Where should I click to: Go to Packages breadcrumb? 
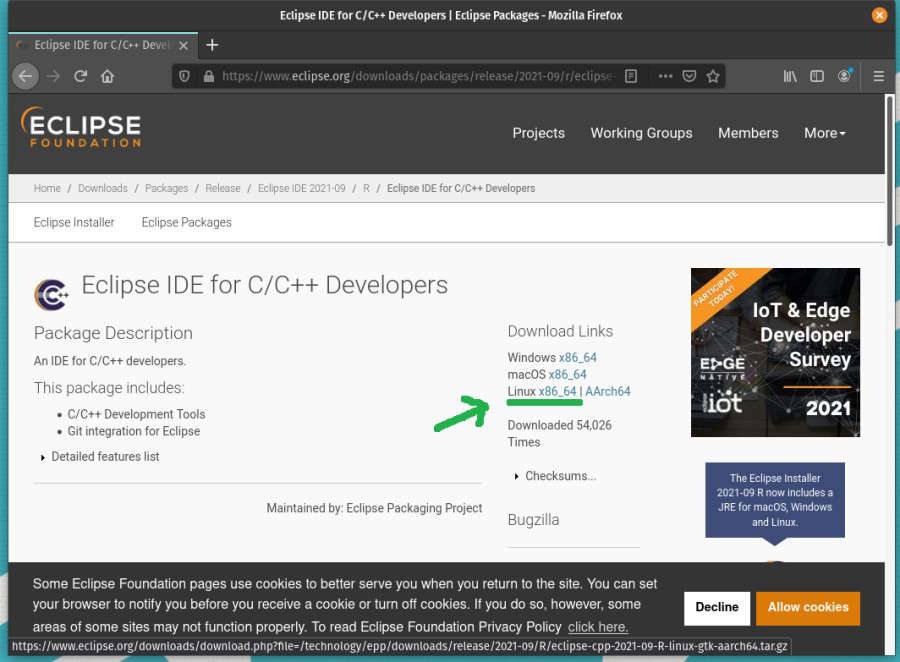pyautogui.click(x=166, y=188)
